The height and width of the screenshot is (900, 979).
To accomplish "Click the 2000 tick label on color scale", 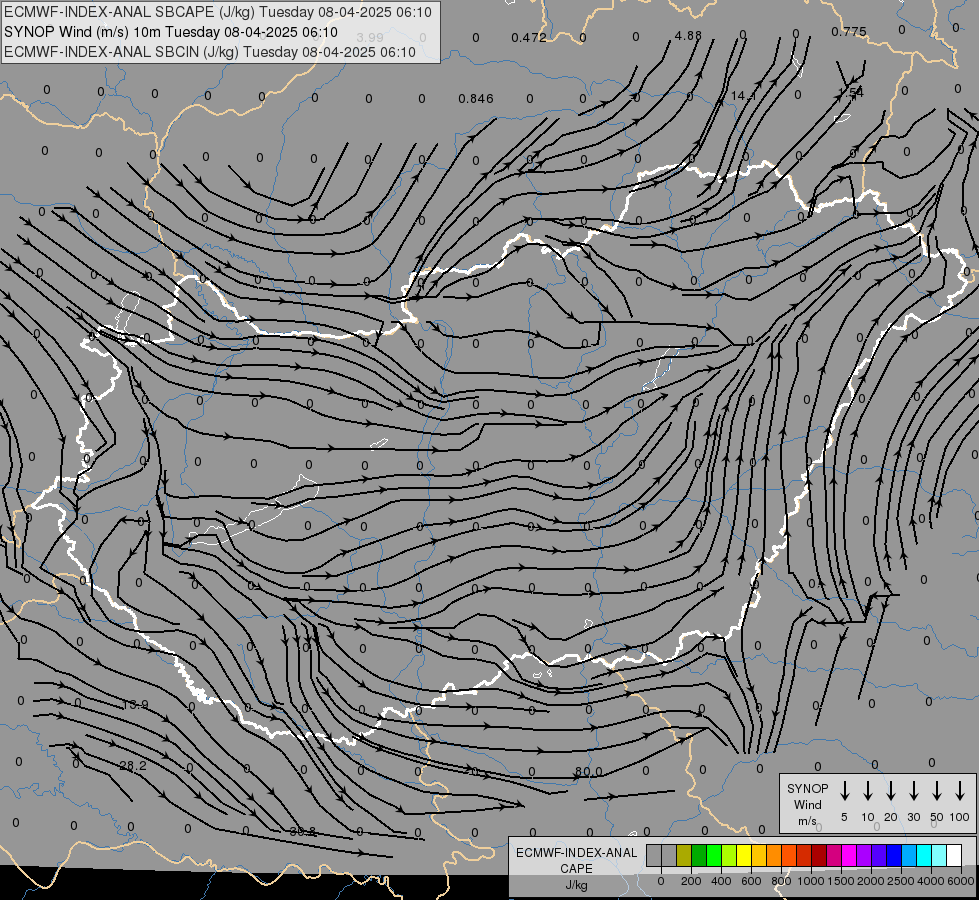I will 871,881.
